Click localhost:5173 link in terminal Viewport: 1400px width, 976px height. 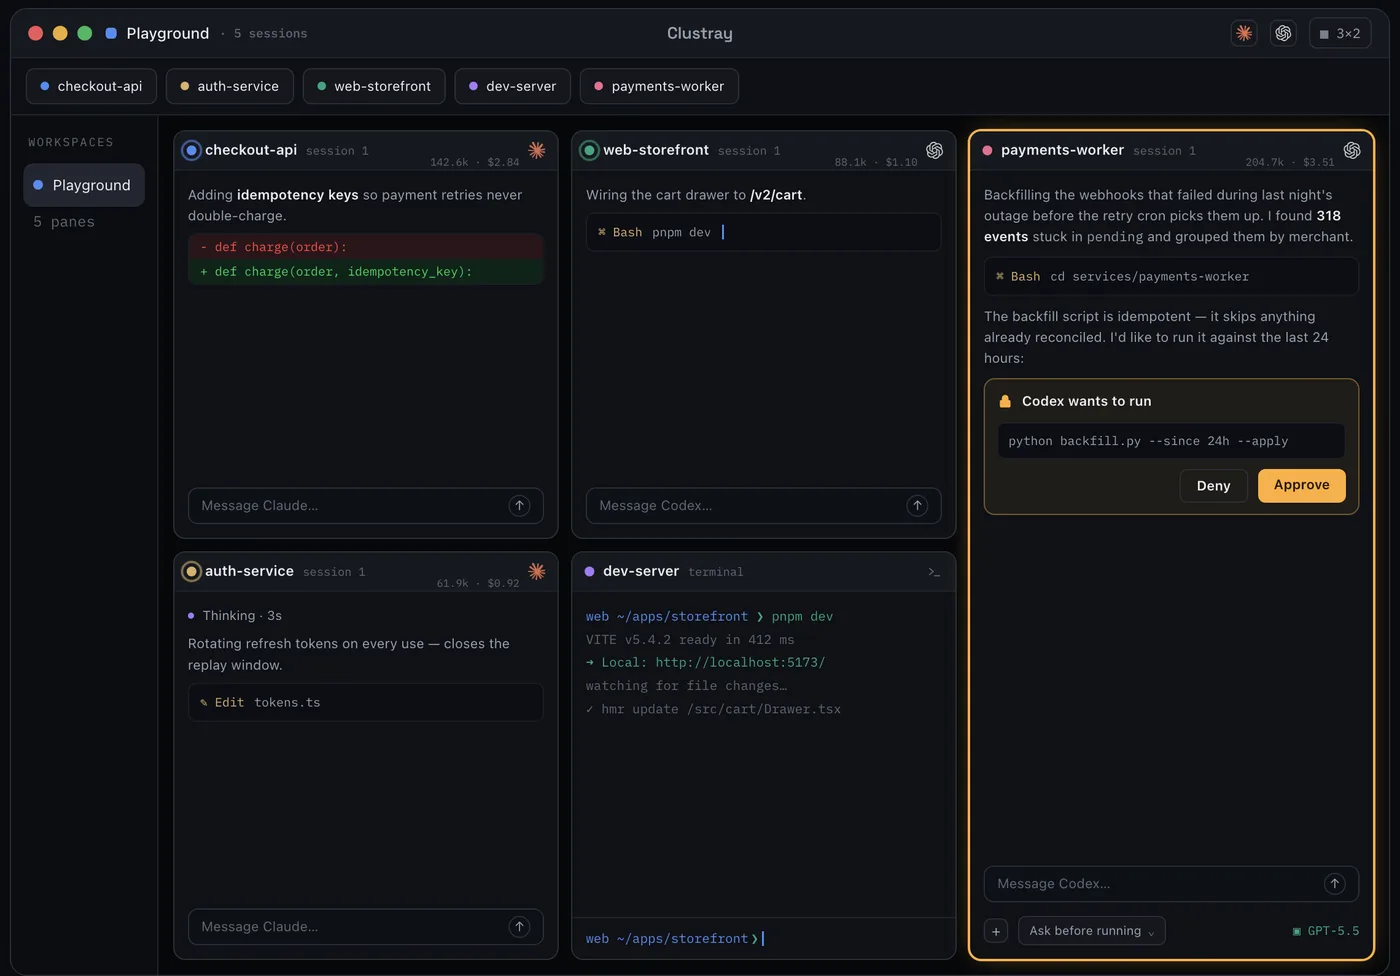pyautogui.click(x=740, y=662)
